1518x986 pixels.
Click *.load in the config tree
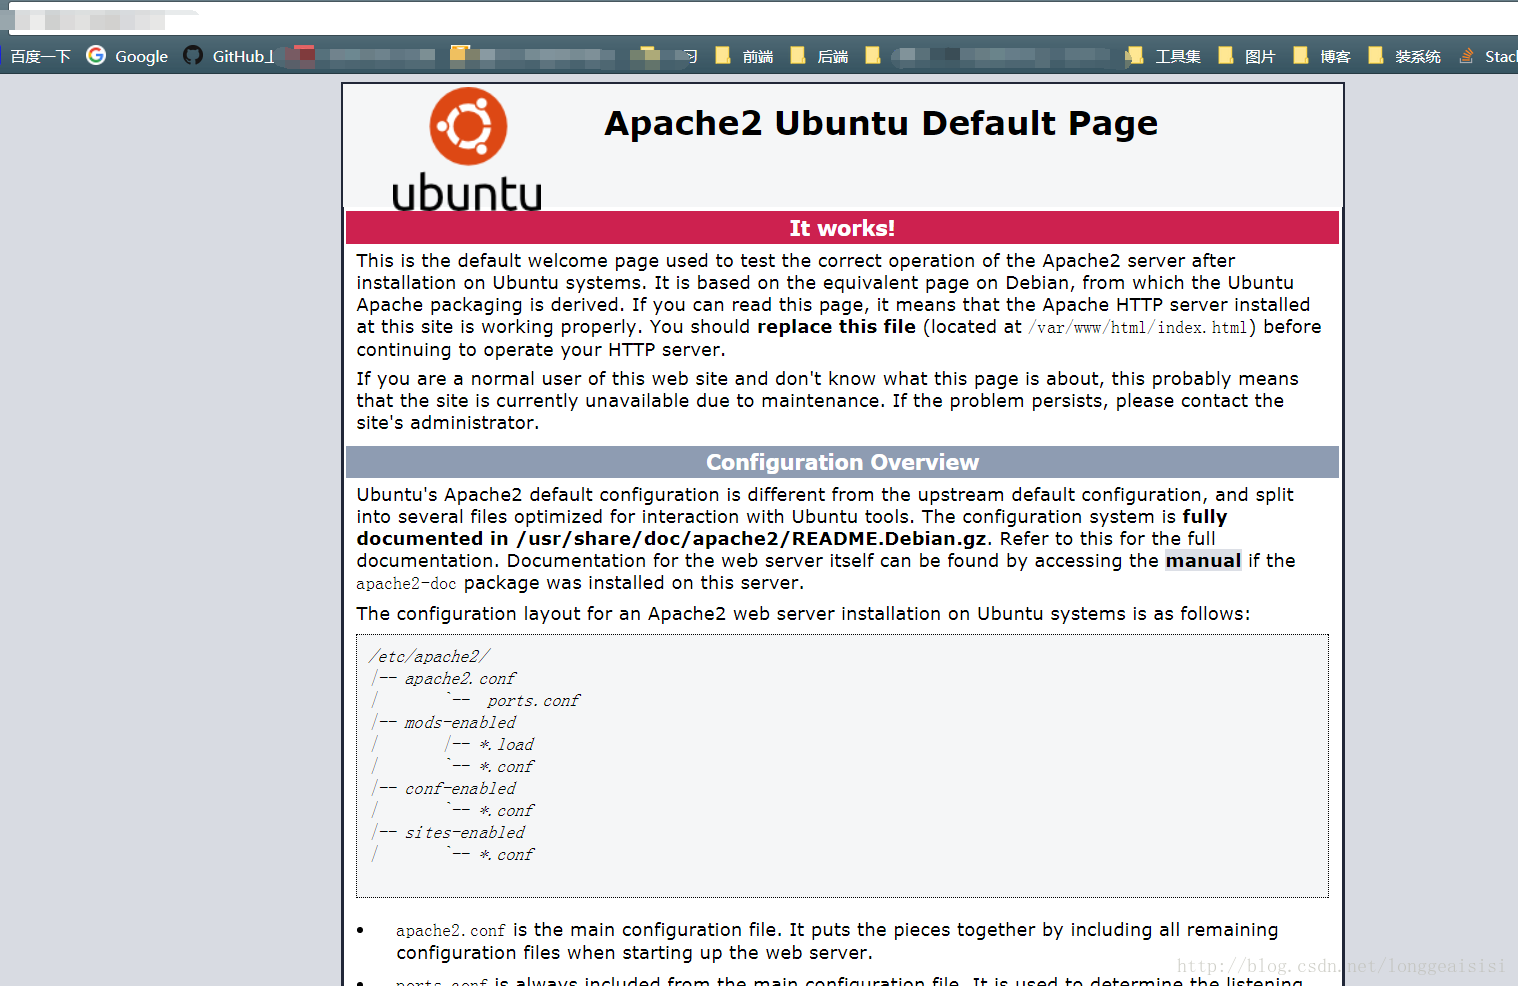coord(506,745)
